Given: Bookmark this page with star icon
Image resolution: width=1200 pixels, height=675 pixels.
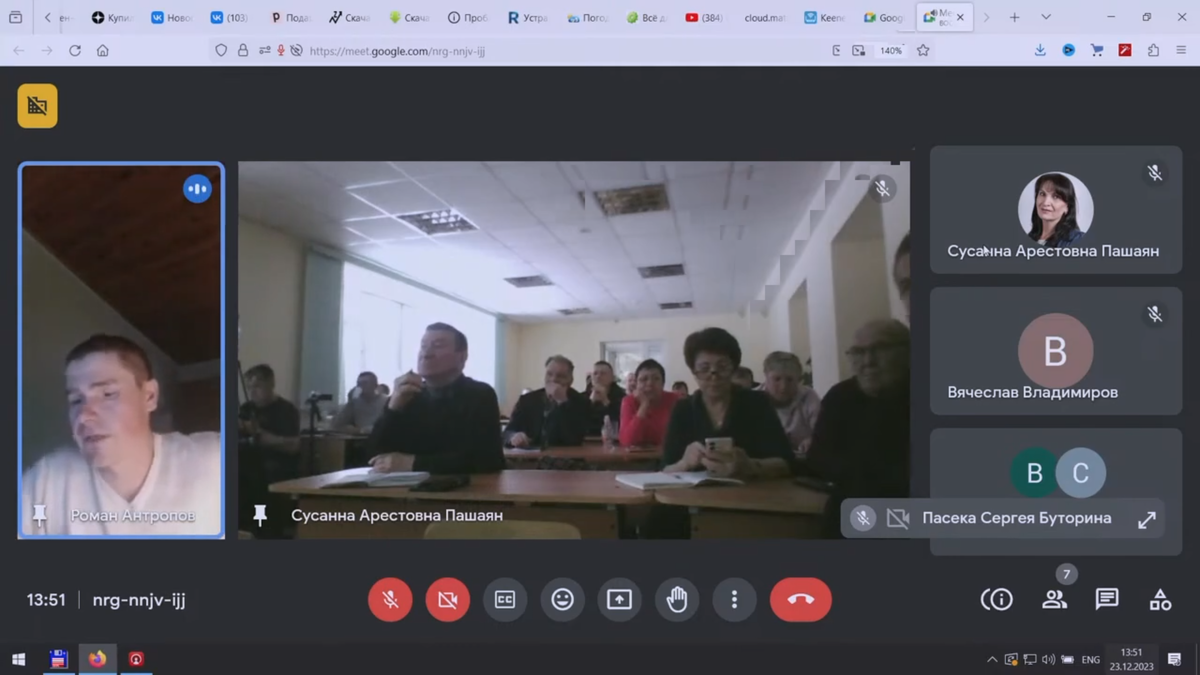Looking at the screenshot, I should click(x=923, y=51).
